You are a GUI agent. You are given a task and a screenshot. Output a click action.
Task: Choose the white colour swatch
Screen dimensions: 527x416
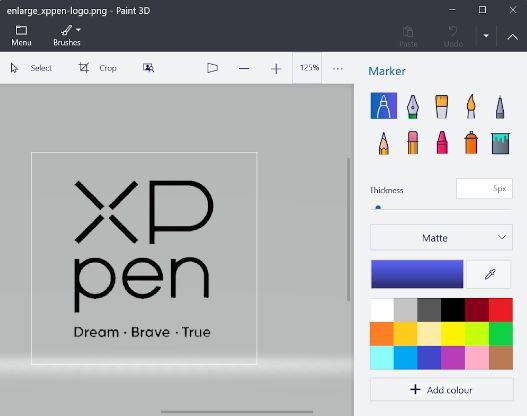[382, 310]
